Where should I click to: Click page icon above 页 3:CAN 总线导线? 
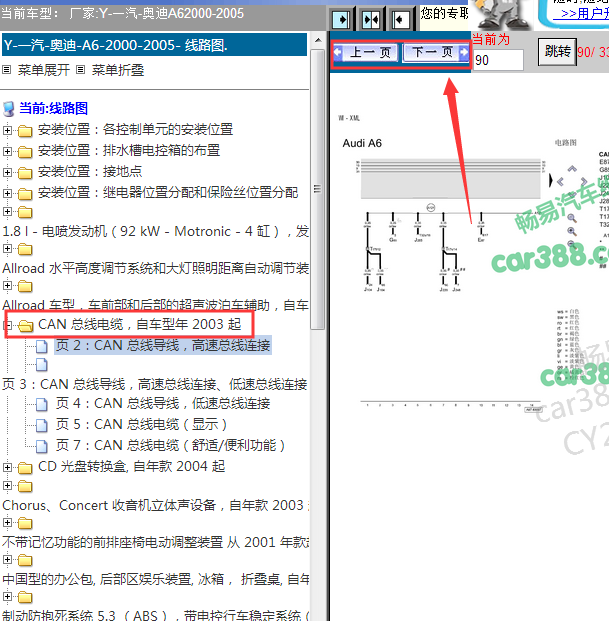point(42,365)
